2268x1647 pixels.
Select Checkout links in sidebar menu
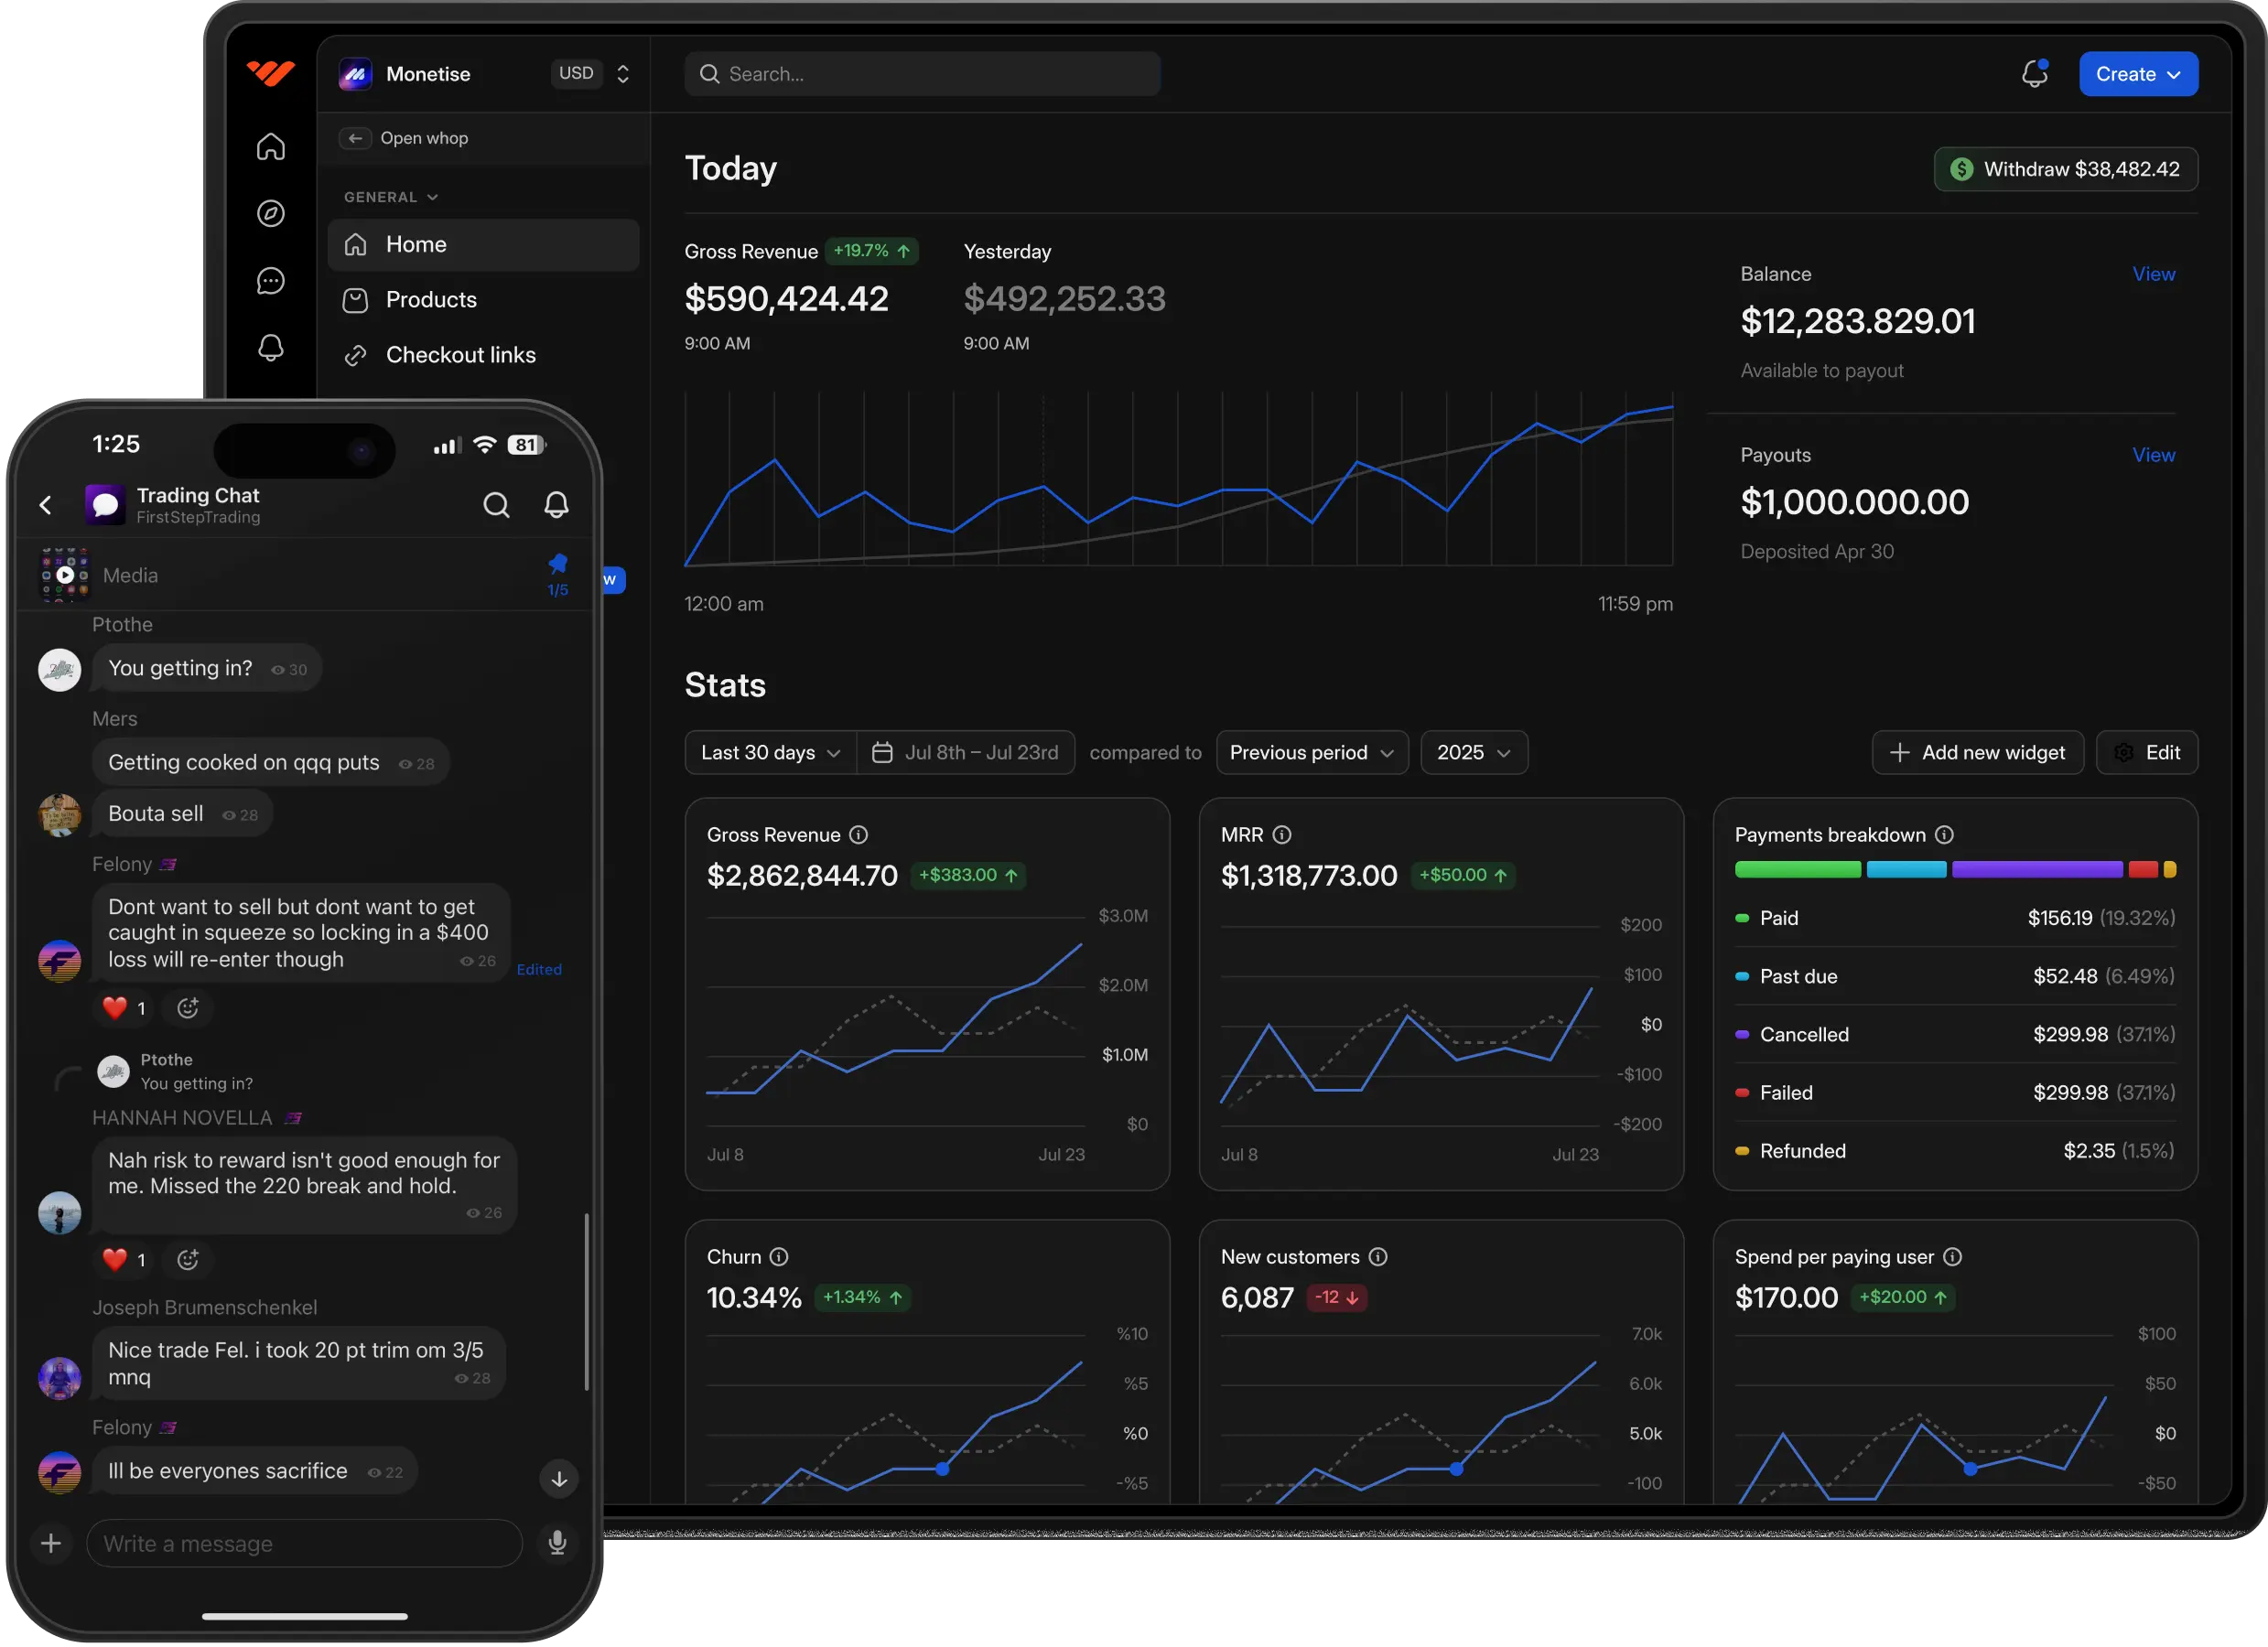tap(460, 355)
